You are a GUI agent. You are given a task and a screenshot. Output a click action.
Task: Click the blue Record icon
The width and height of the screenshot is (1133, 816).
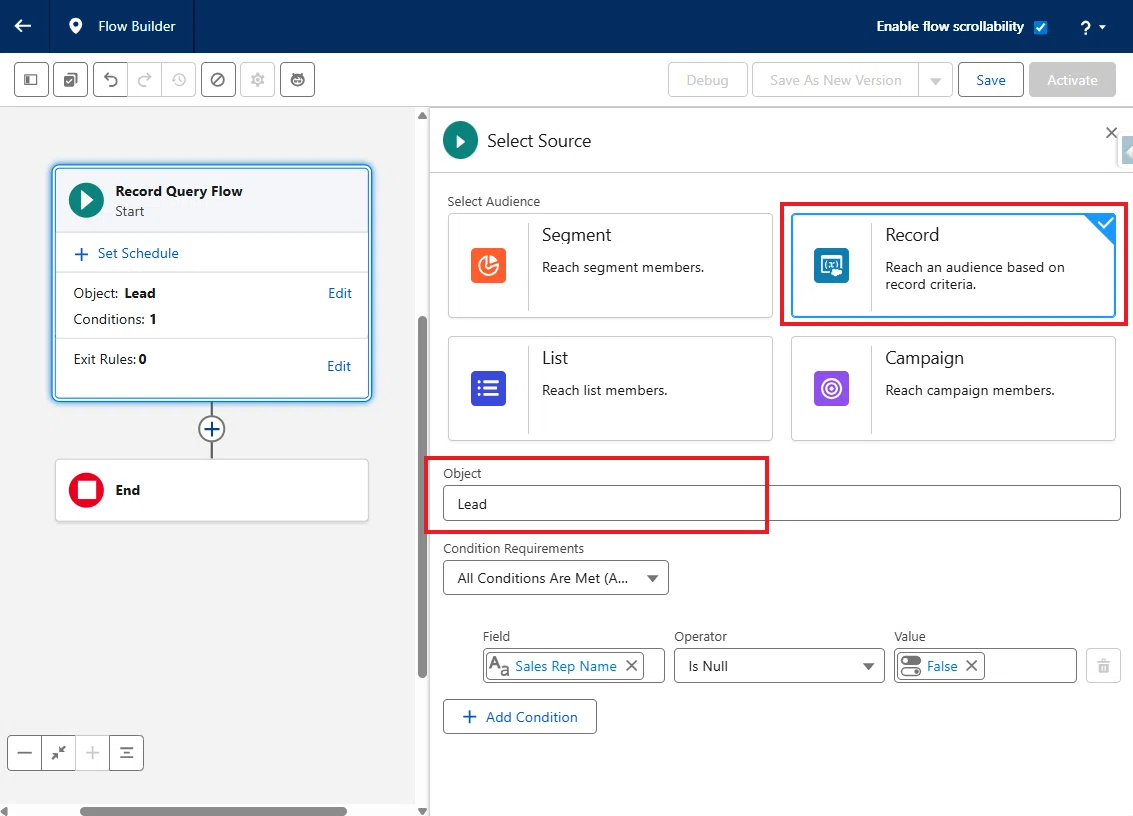(x=831, y=265)
